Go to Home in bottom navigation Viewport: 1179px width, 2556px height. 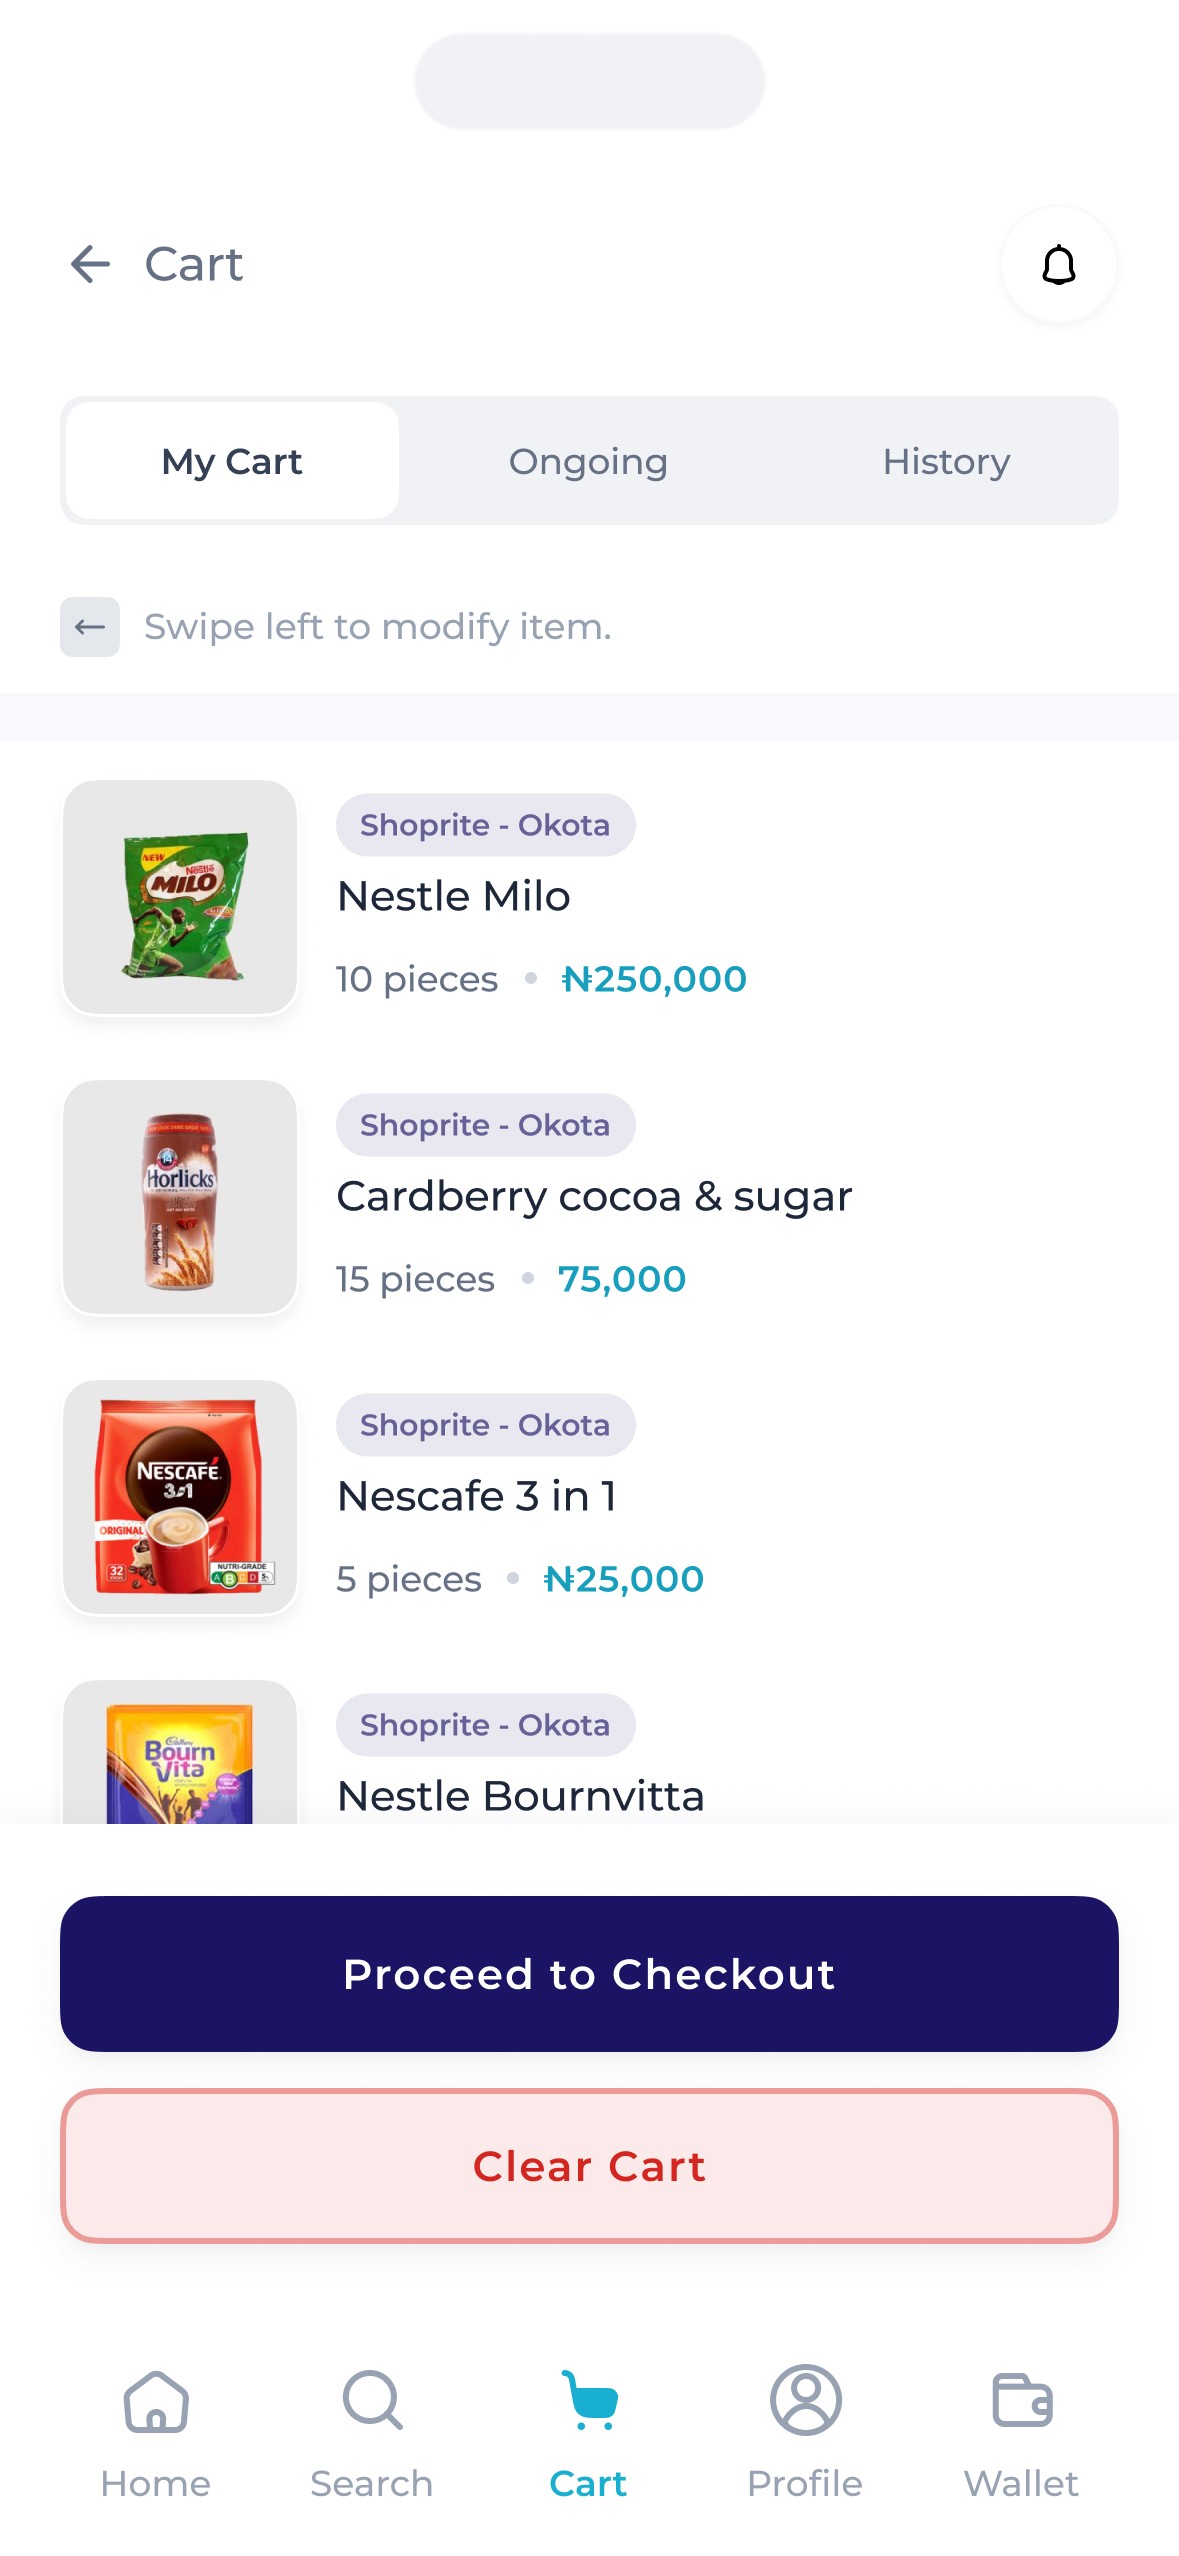156,2430
